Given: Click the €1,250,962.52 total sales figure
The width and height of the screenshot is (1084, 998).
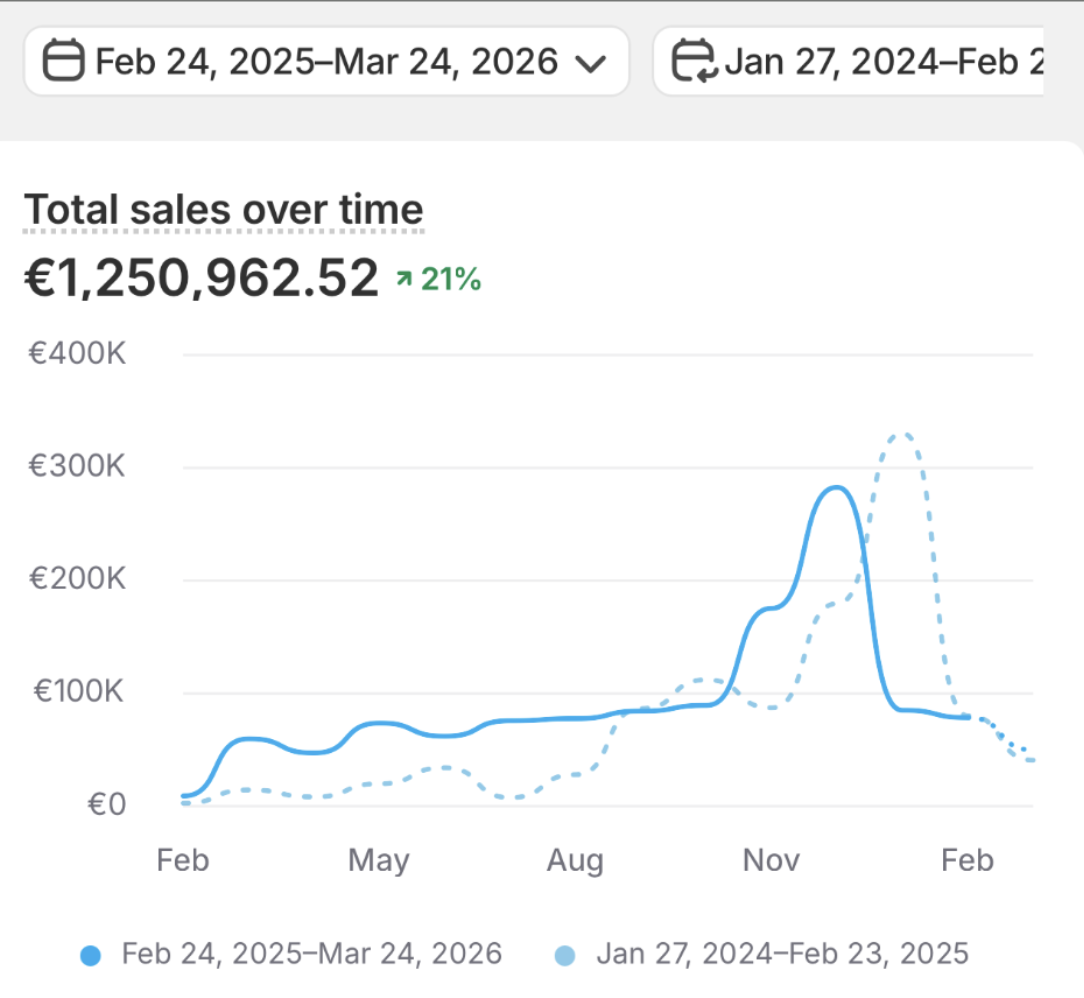Looking at the screenshot, I should tap(201, 278).
